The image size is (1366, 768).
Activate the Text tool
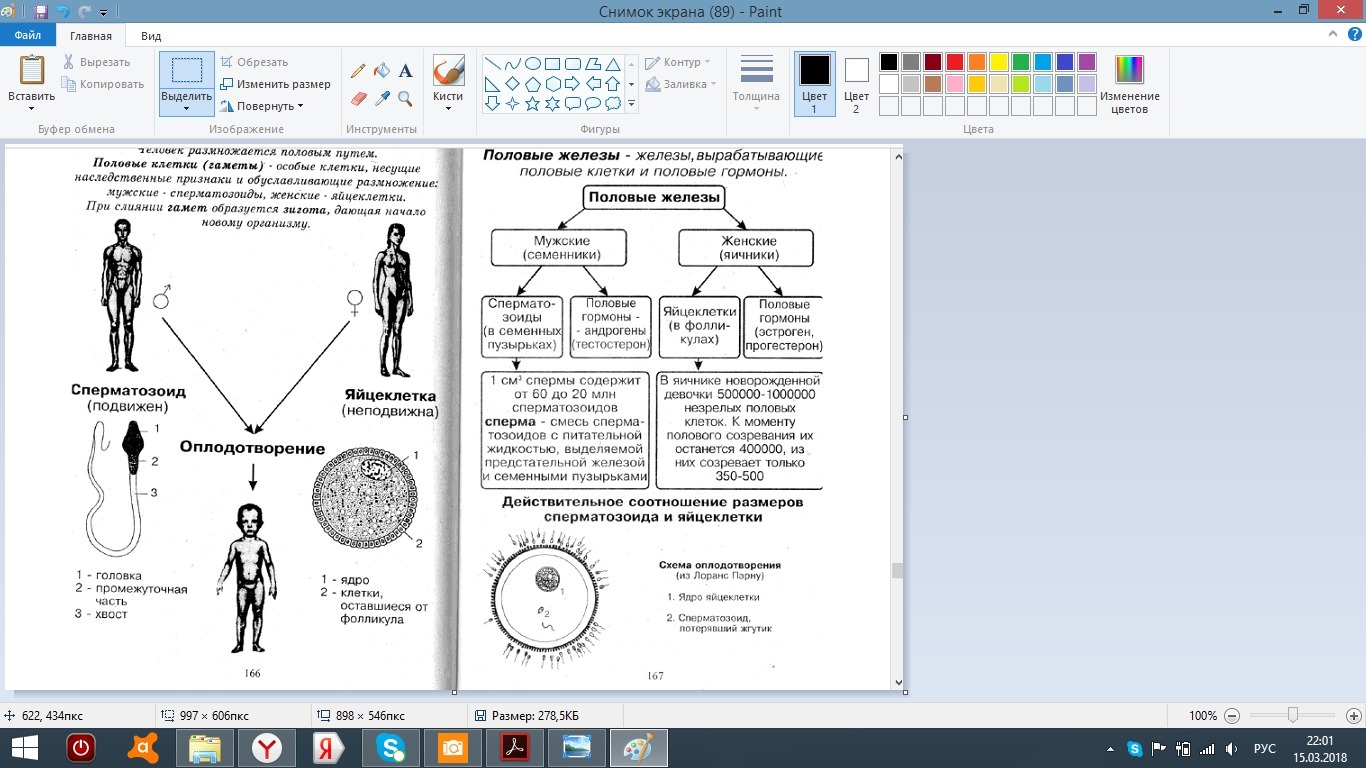pos(405,71)
